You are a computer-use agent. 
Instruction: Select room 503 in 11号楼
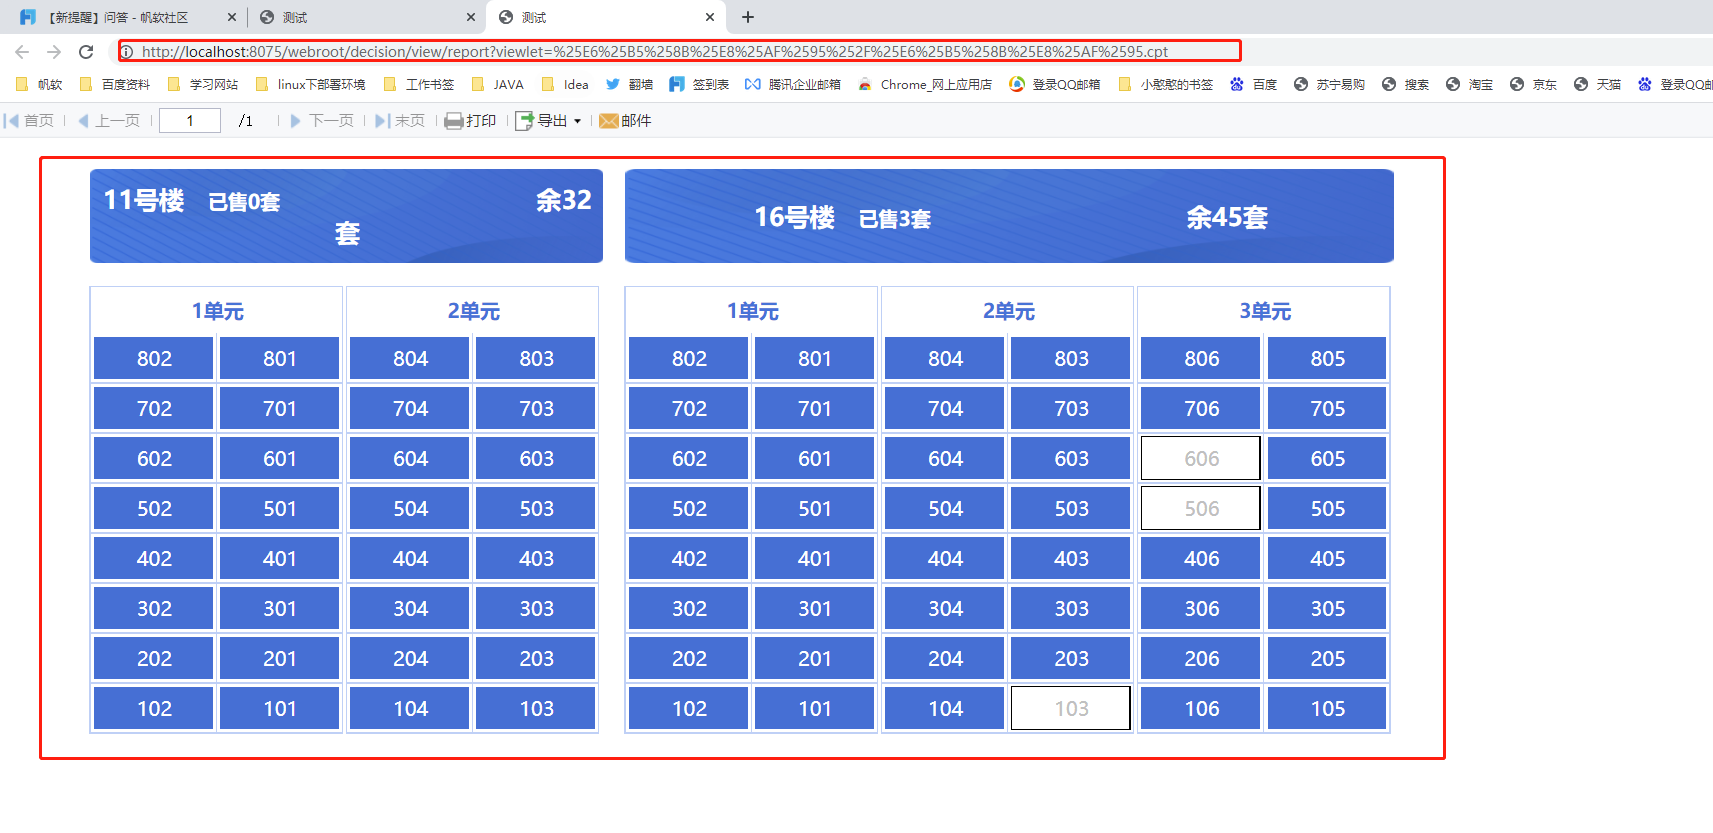click(536, 509)
